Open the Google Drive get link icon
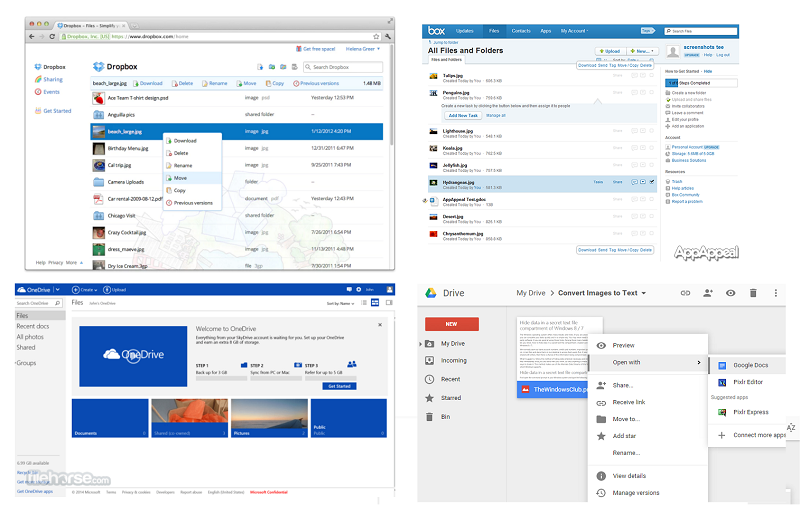The width and height of the screenshot is (800, 505). pyautogui.click(x=685, y=293)
